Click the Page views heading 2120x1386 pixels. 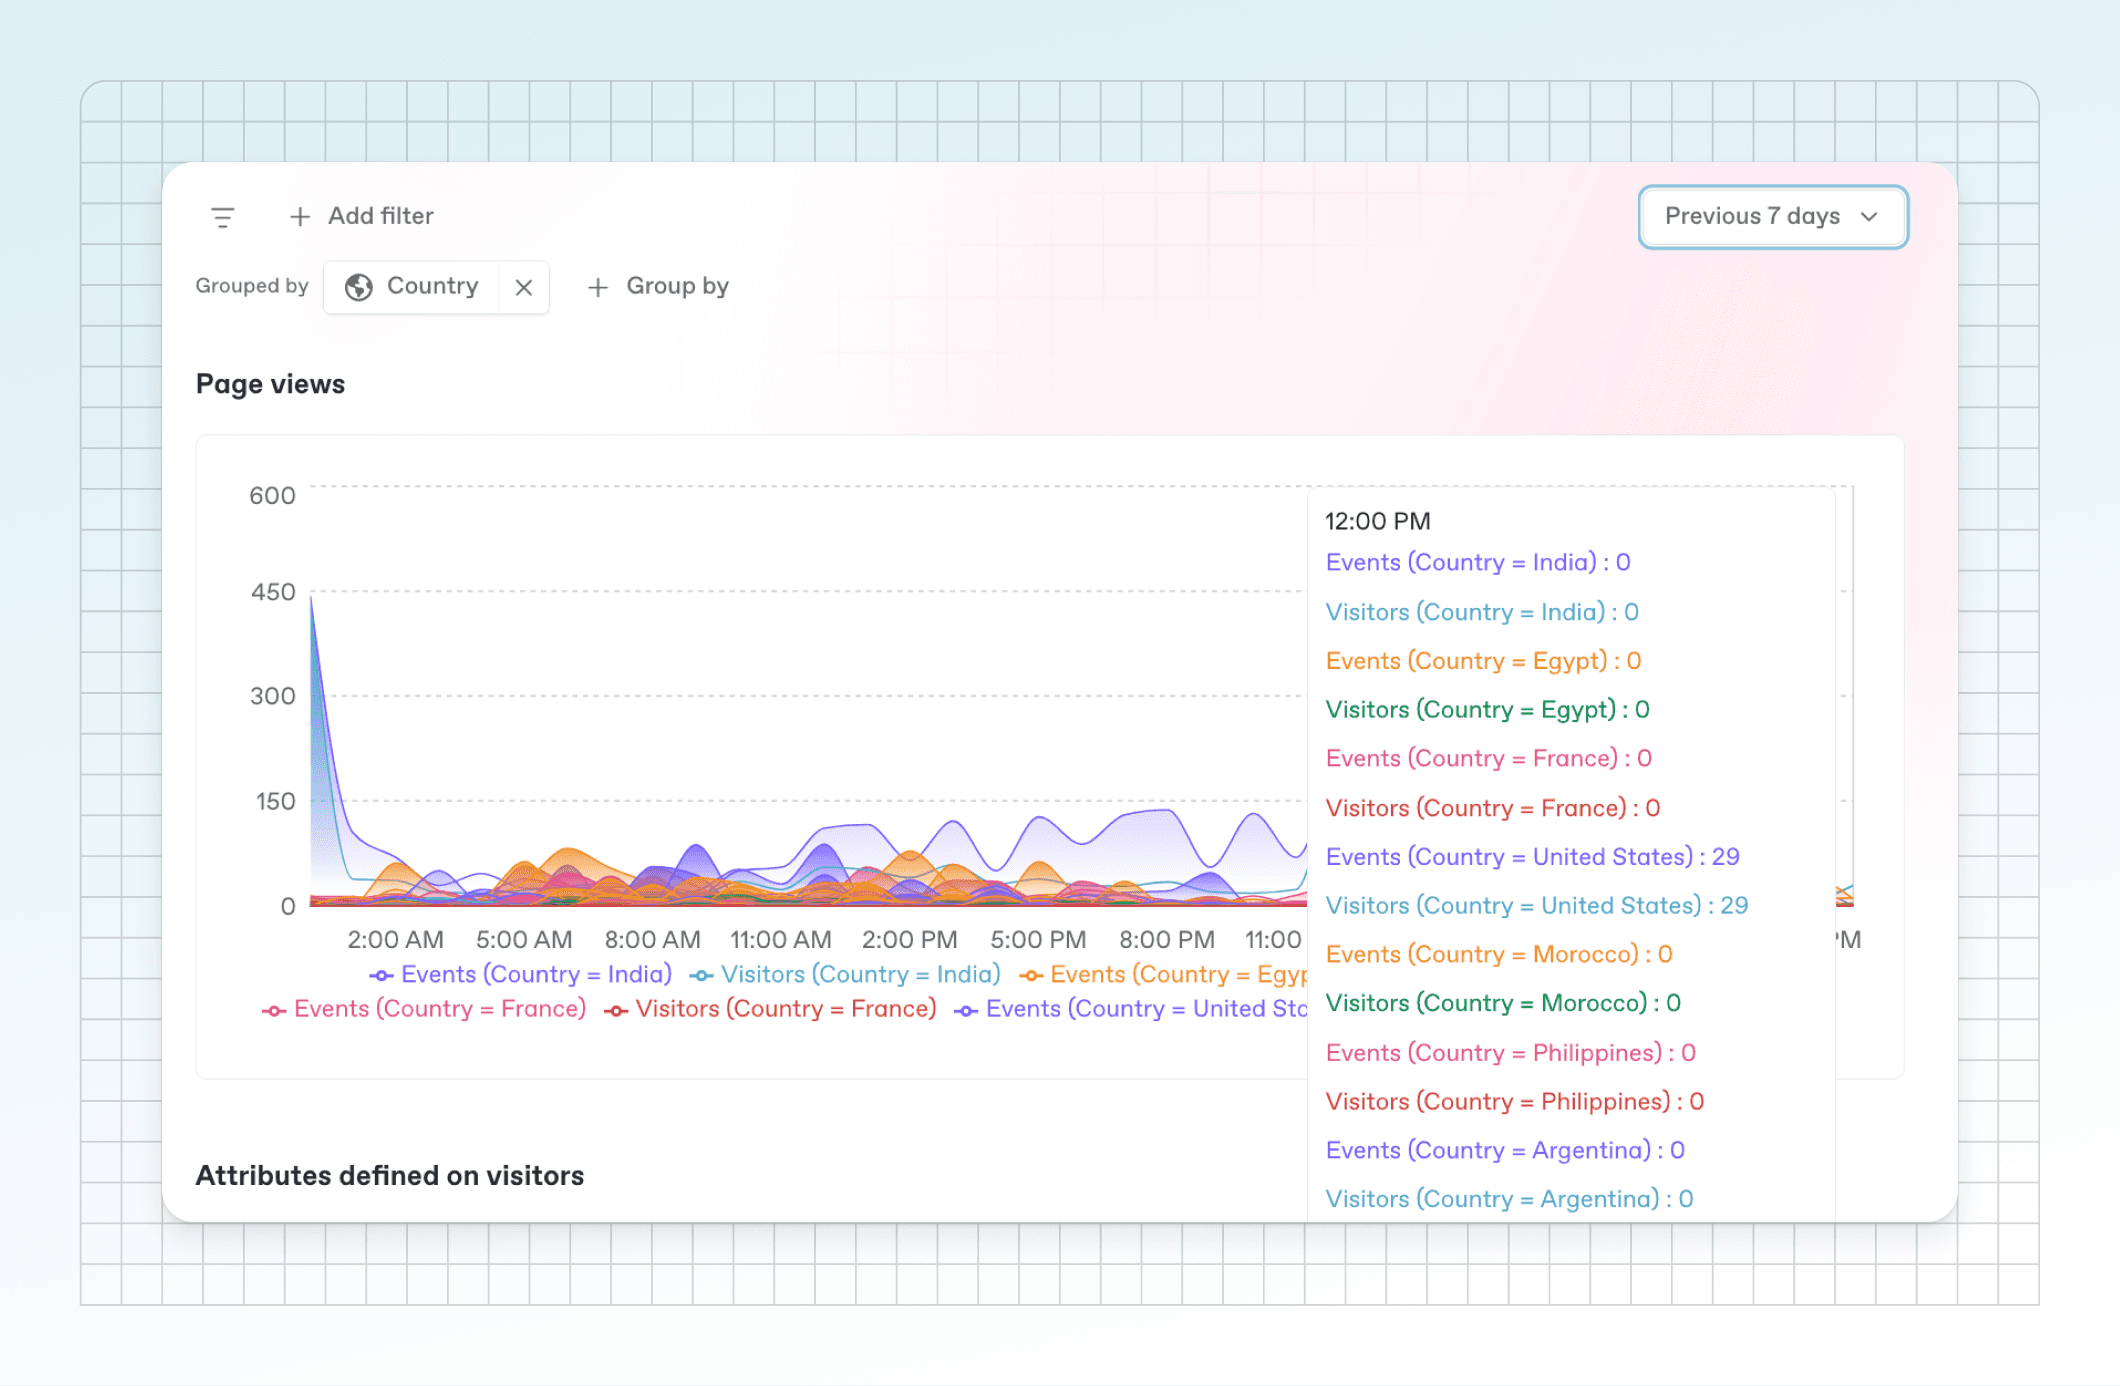coord(270,384)
